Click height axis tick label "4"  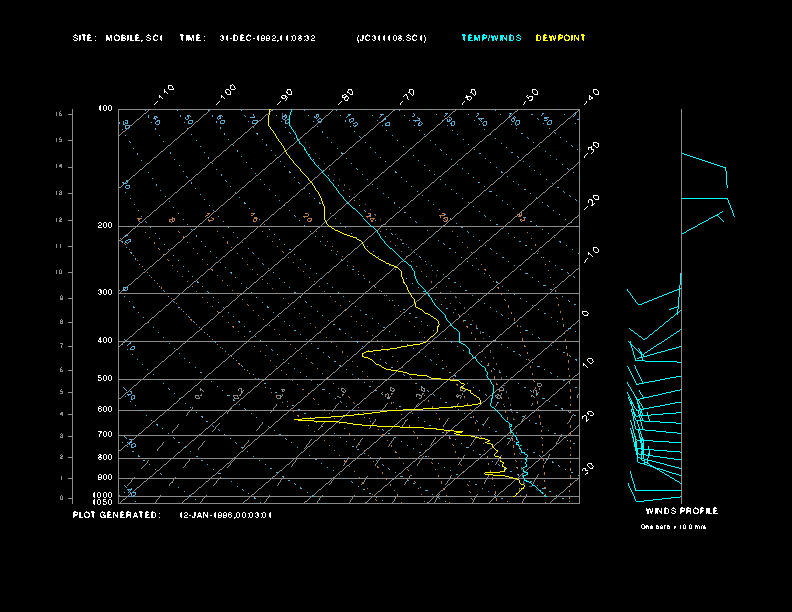(x=62, y=414)
